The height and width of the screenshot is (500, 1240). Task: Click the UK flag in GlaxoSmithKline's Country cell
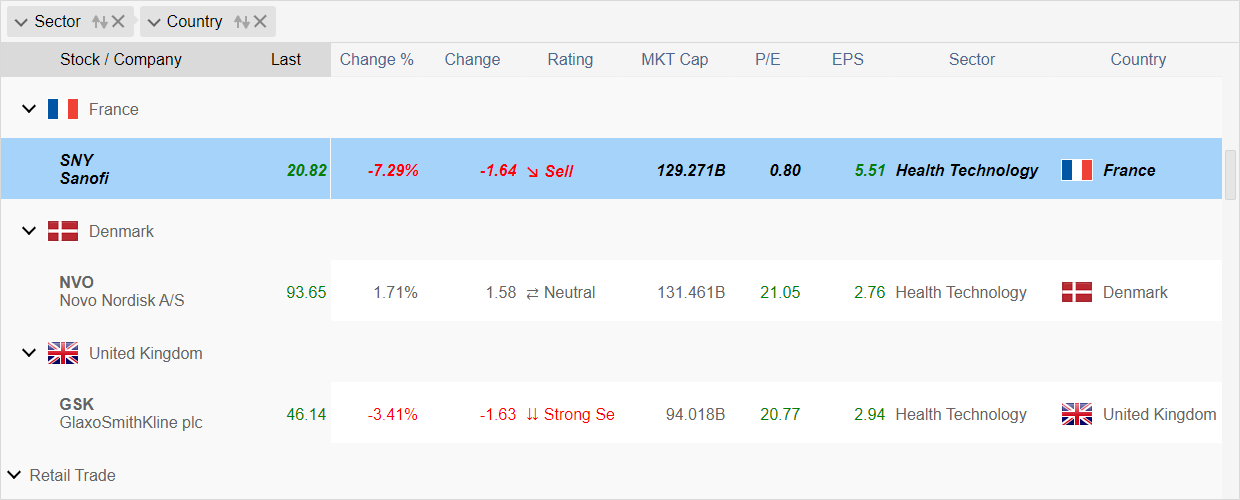tap(1077, 414)
